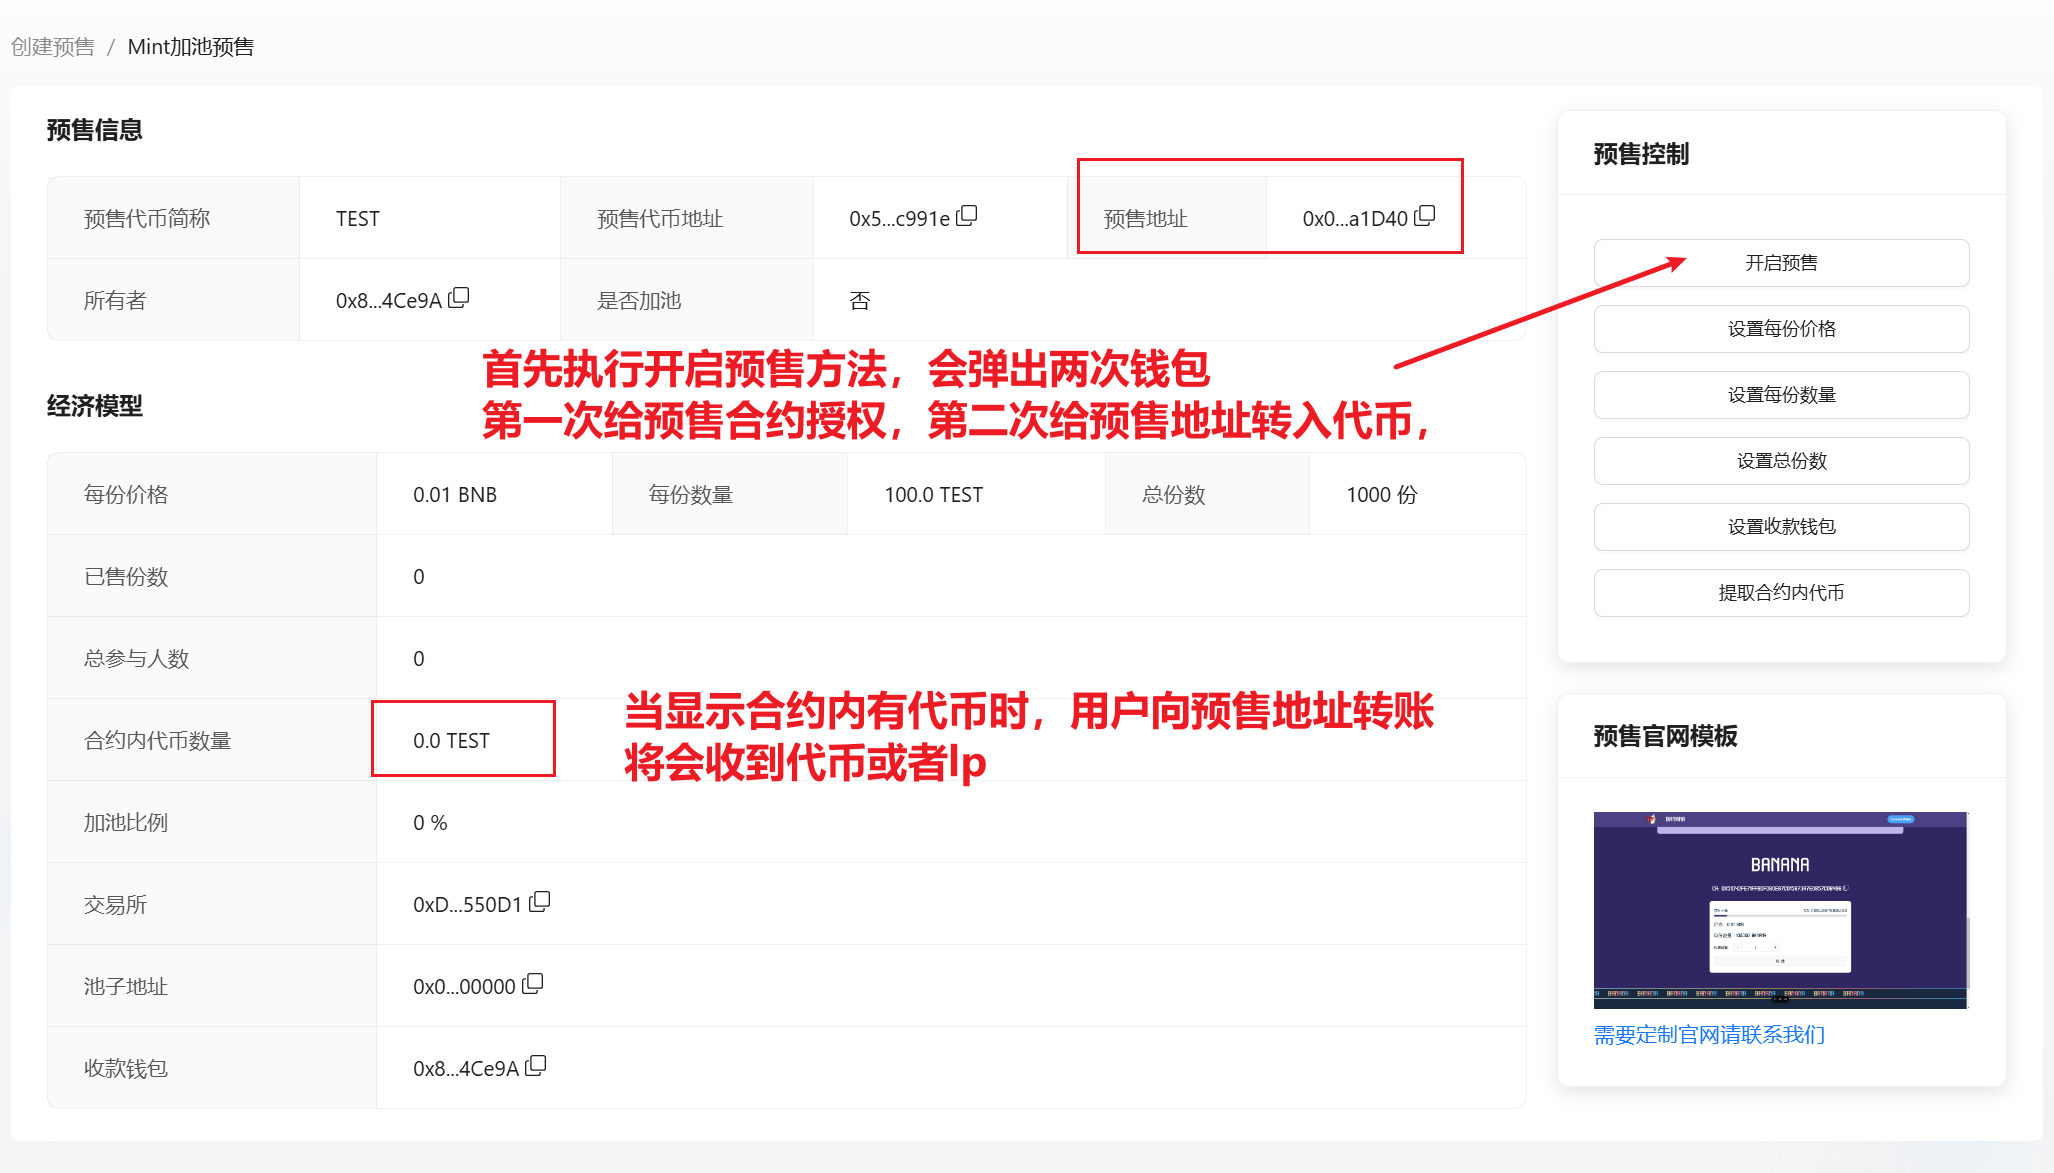Click the 设置每份数量 button

1780,395
